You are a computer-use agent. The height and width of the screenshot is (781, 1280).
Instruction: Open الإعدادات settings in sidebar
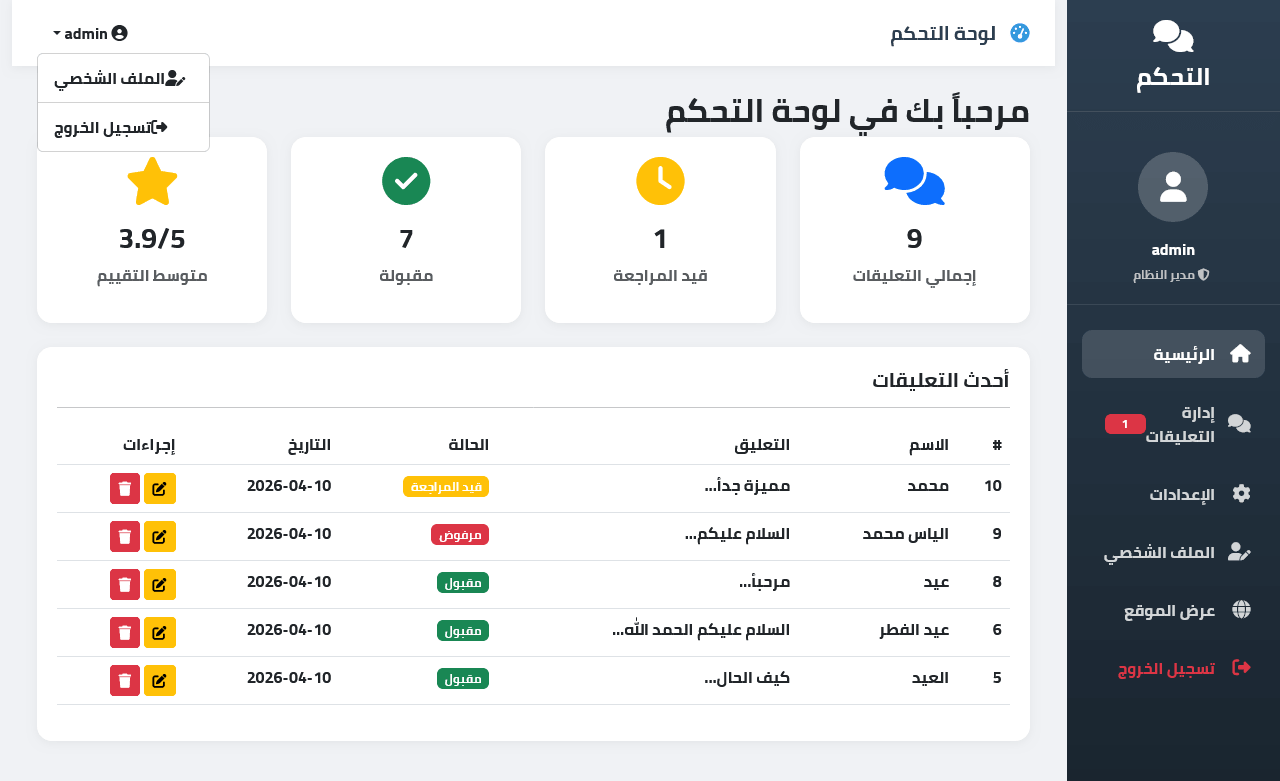(1173, 494)
